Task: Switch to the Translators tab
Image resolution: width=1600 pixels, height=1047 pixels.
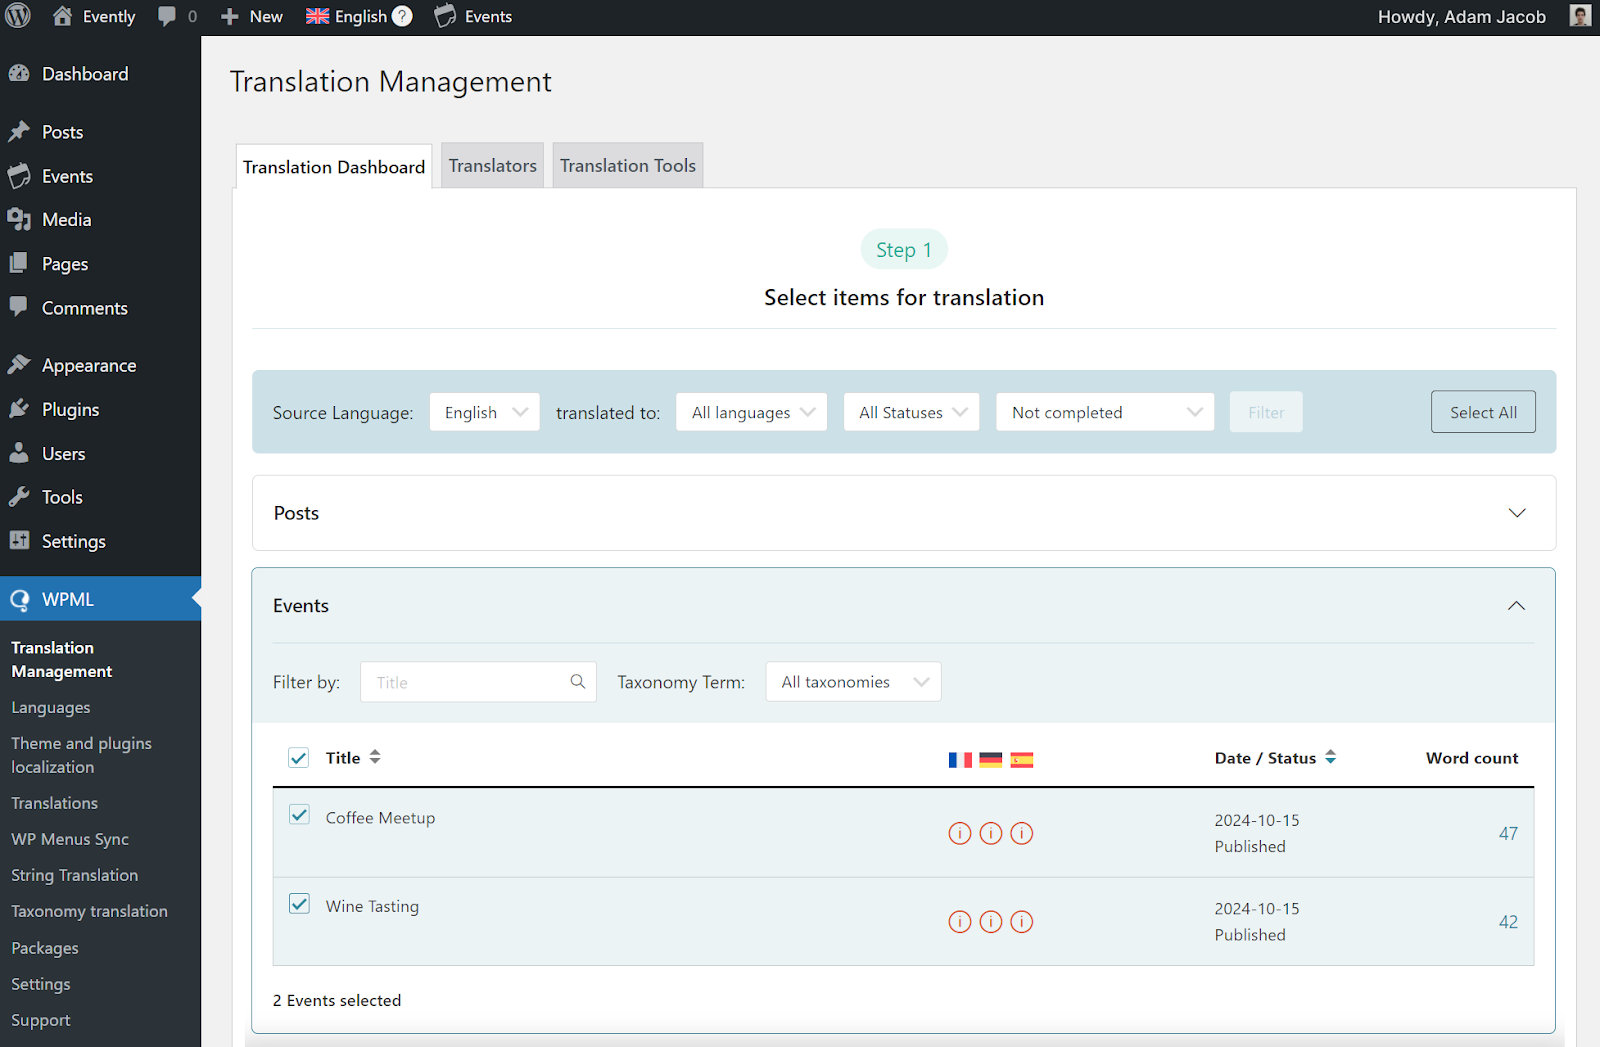Action: 492,165
